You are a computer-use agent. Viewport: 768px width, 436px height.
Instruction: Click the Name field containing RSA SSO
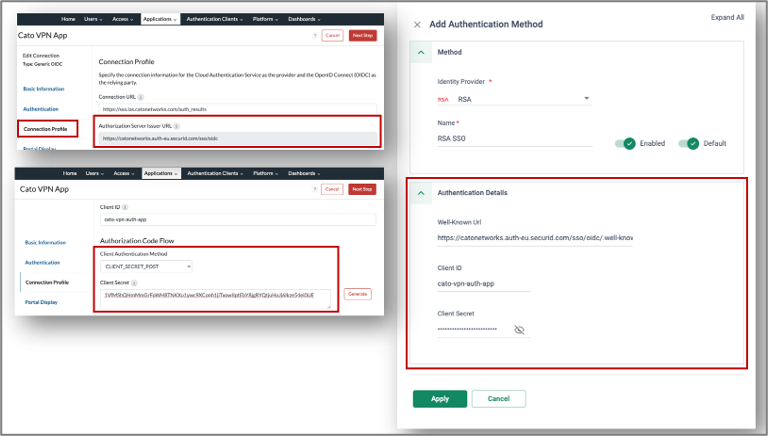click(x=514, y=139)
